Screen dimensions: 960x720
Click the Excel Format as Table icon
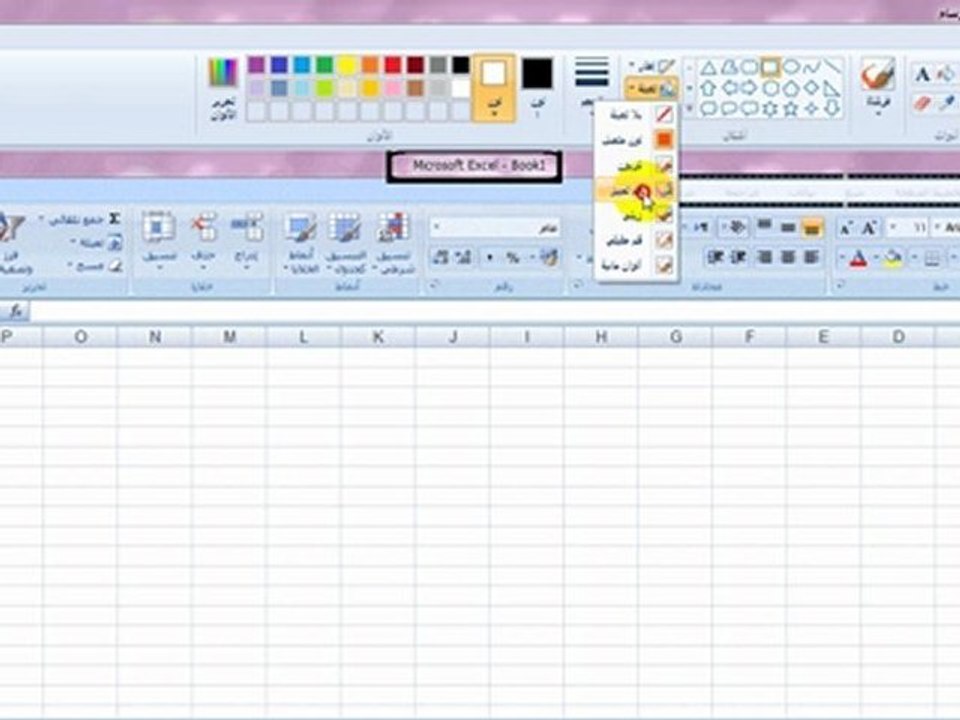pyautogui.click(x=345, y=227)
